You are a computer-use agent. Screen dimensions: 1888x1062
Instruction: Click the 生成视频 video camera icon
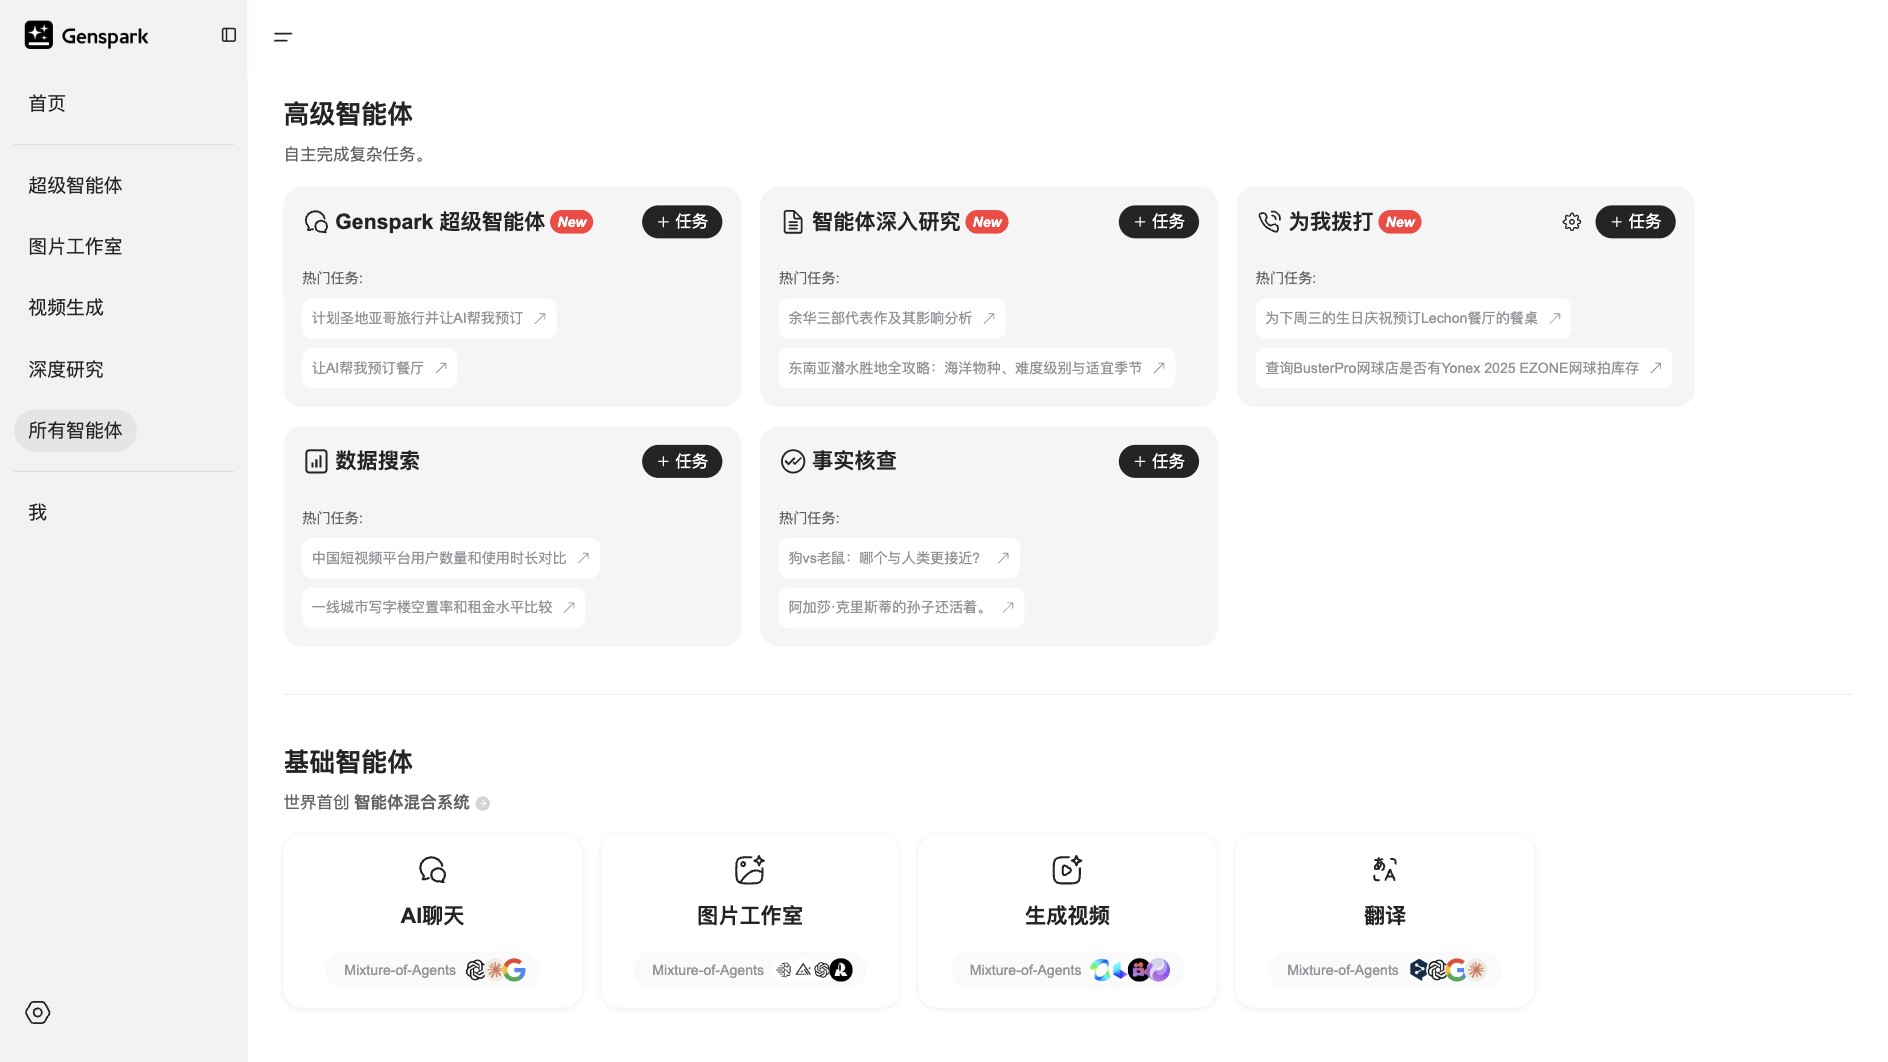pyautogui.click(x=1066, y=869)
